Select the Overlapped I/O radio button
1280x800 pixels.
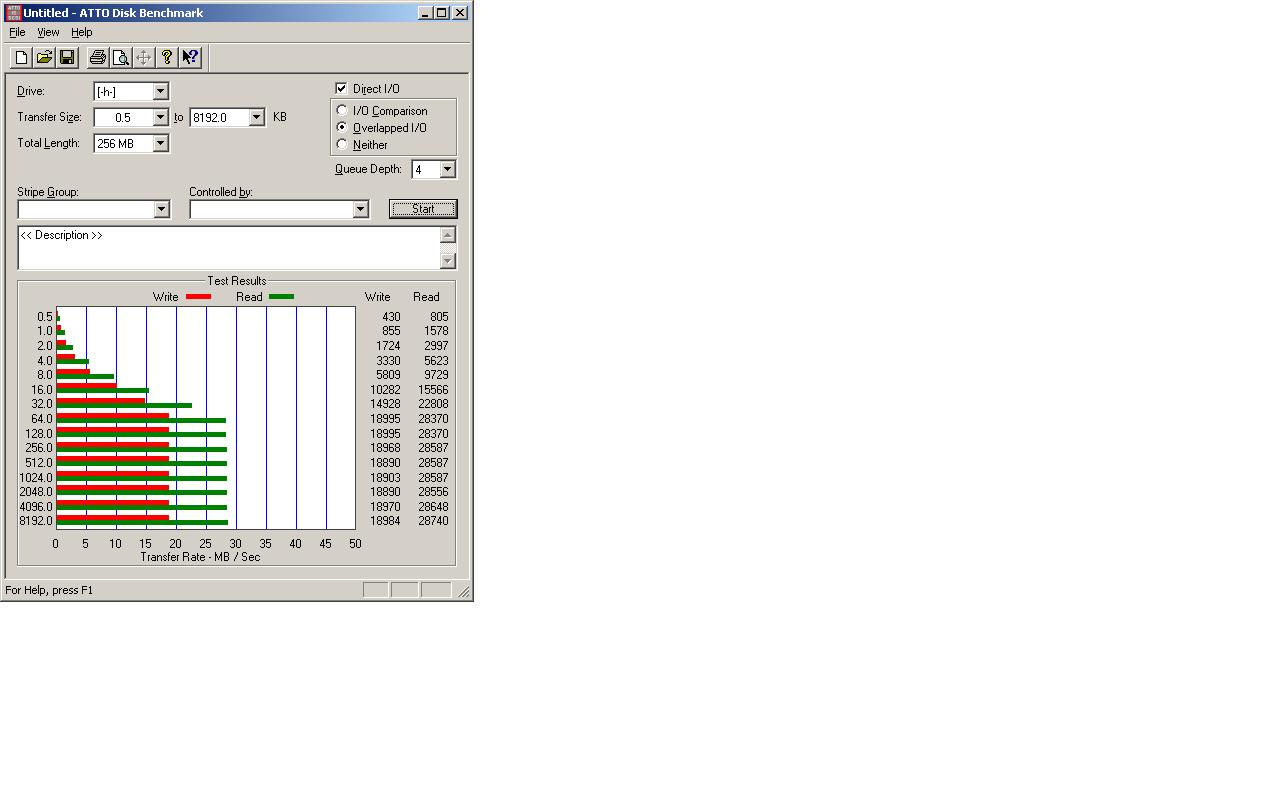(x=342, y=128)
